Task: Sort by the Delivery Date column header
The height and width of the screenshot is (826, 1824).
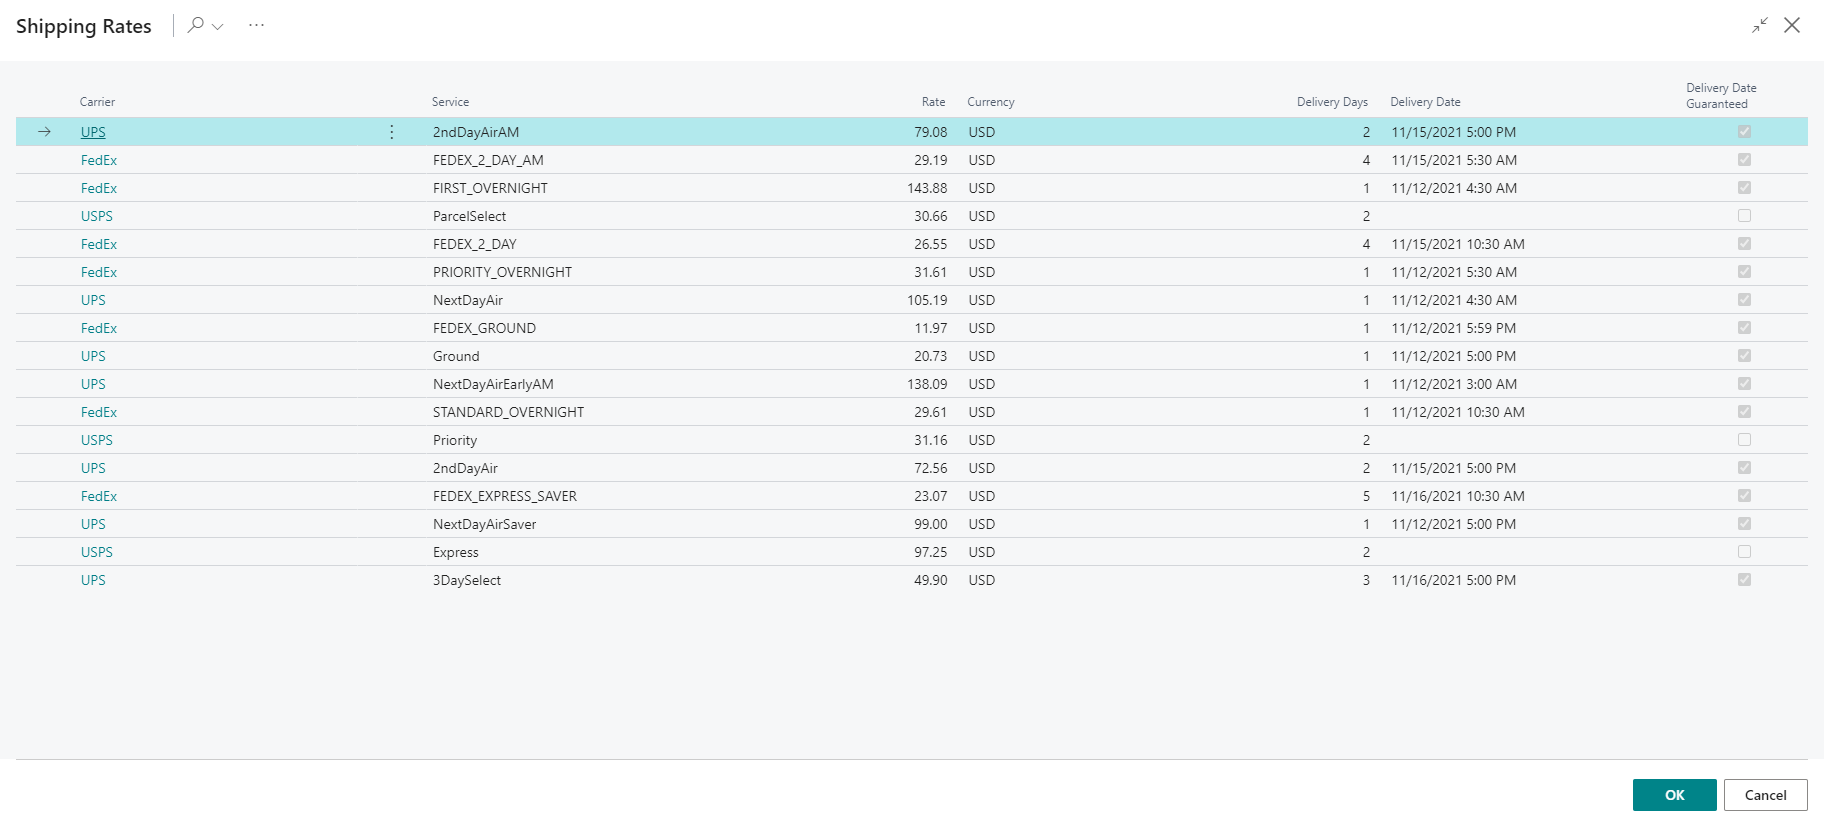Action: tap(1425, 102)
